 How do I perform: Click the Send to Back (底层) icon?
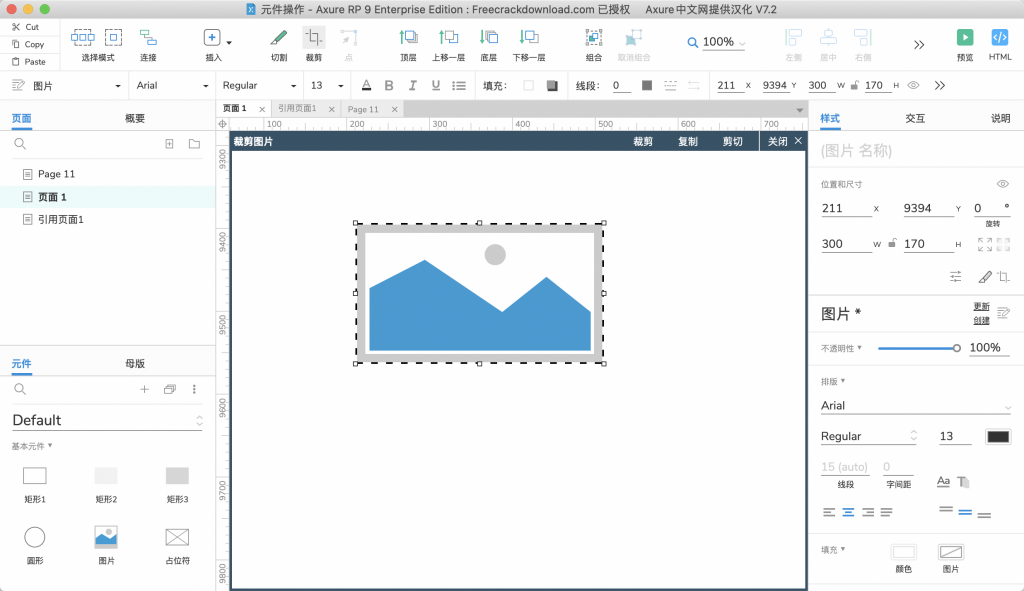488,38
